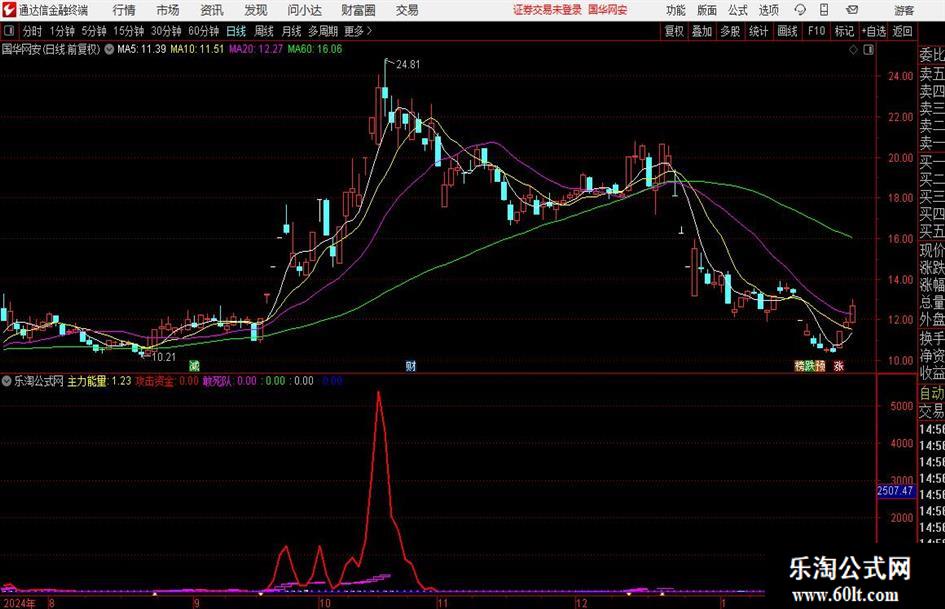Open the mobile phone icon

(824, 10)
